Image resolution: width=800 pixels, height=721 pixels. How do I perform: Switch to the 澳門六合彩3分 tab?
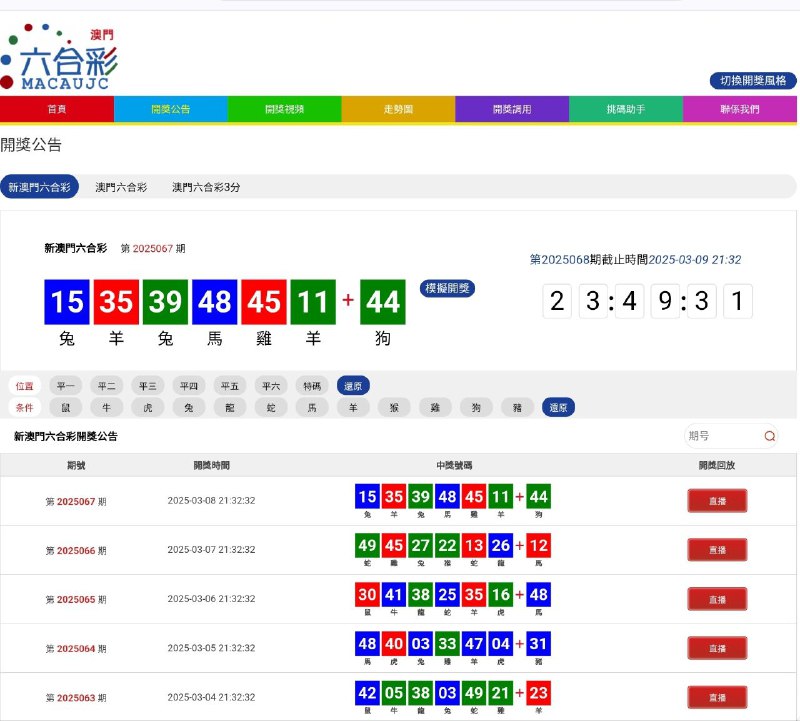click(206, 187)
